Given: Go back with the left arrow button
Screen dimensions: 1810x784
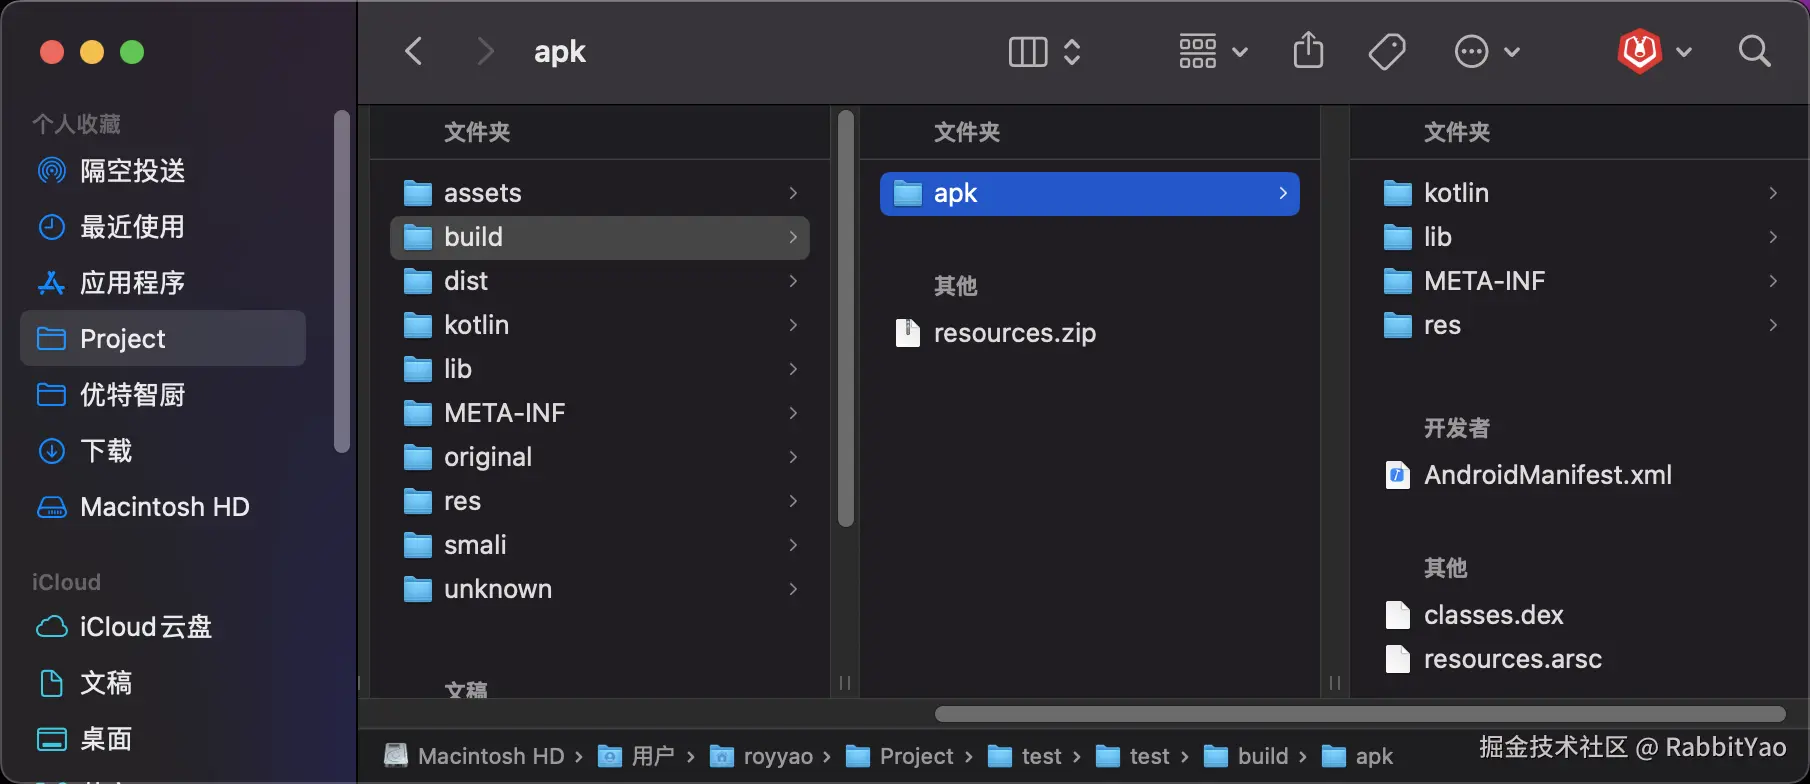Looking at the screenshot, I should pos(414,51).
